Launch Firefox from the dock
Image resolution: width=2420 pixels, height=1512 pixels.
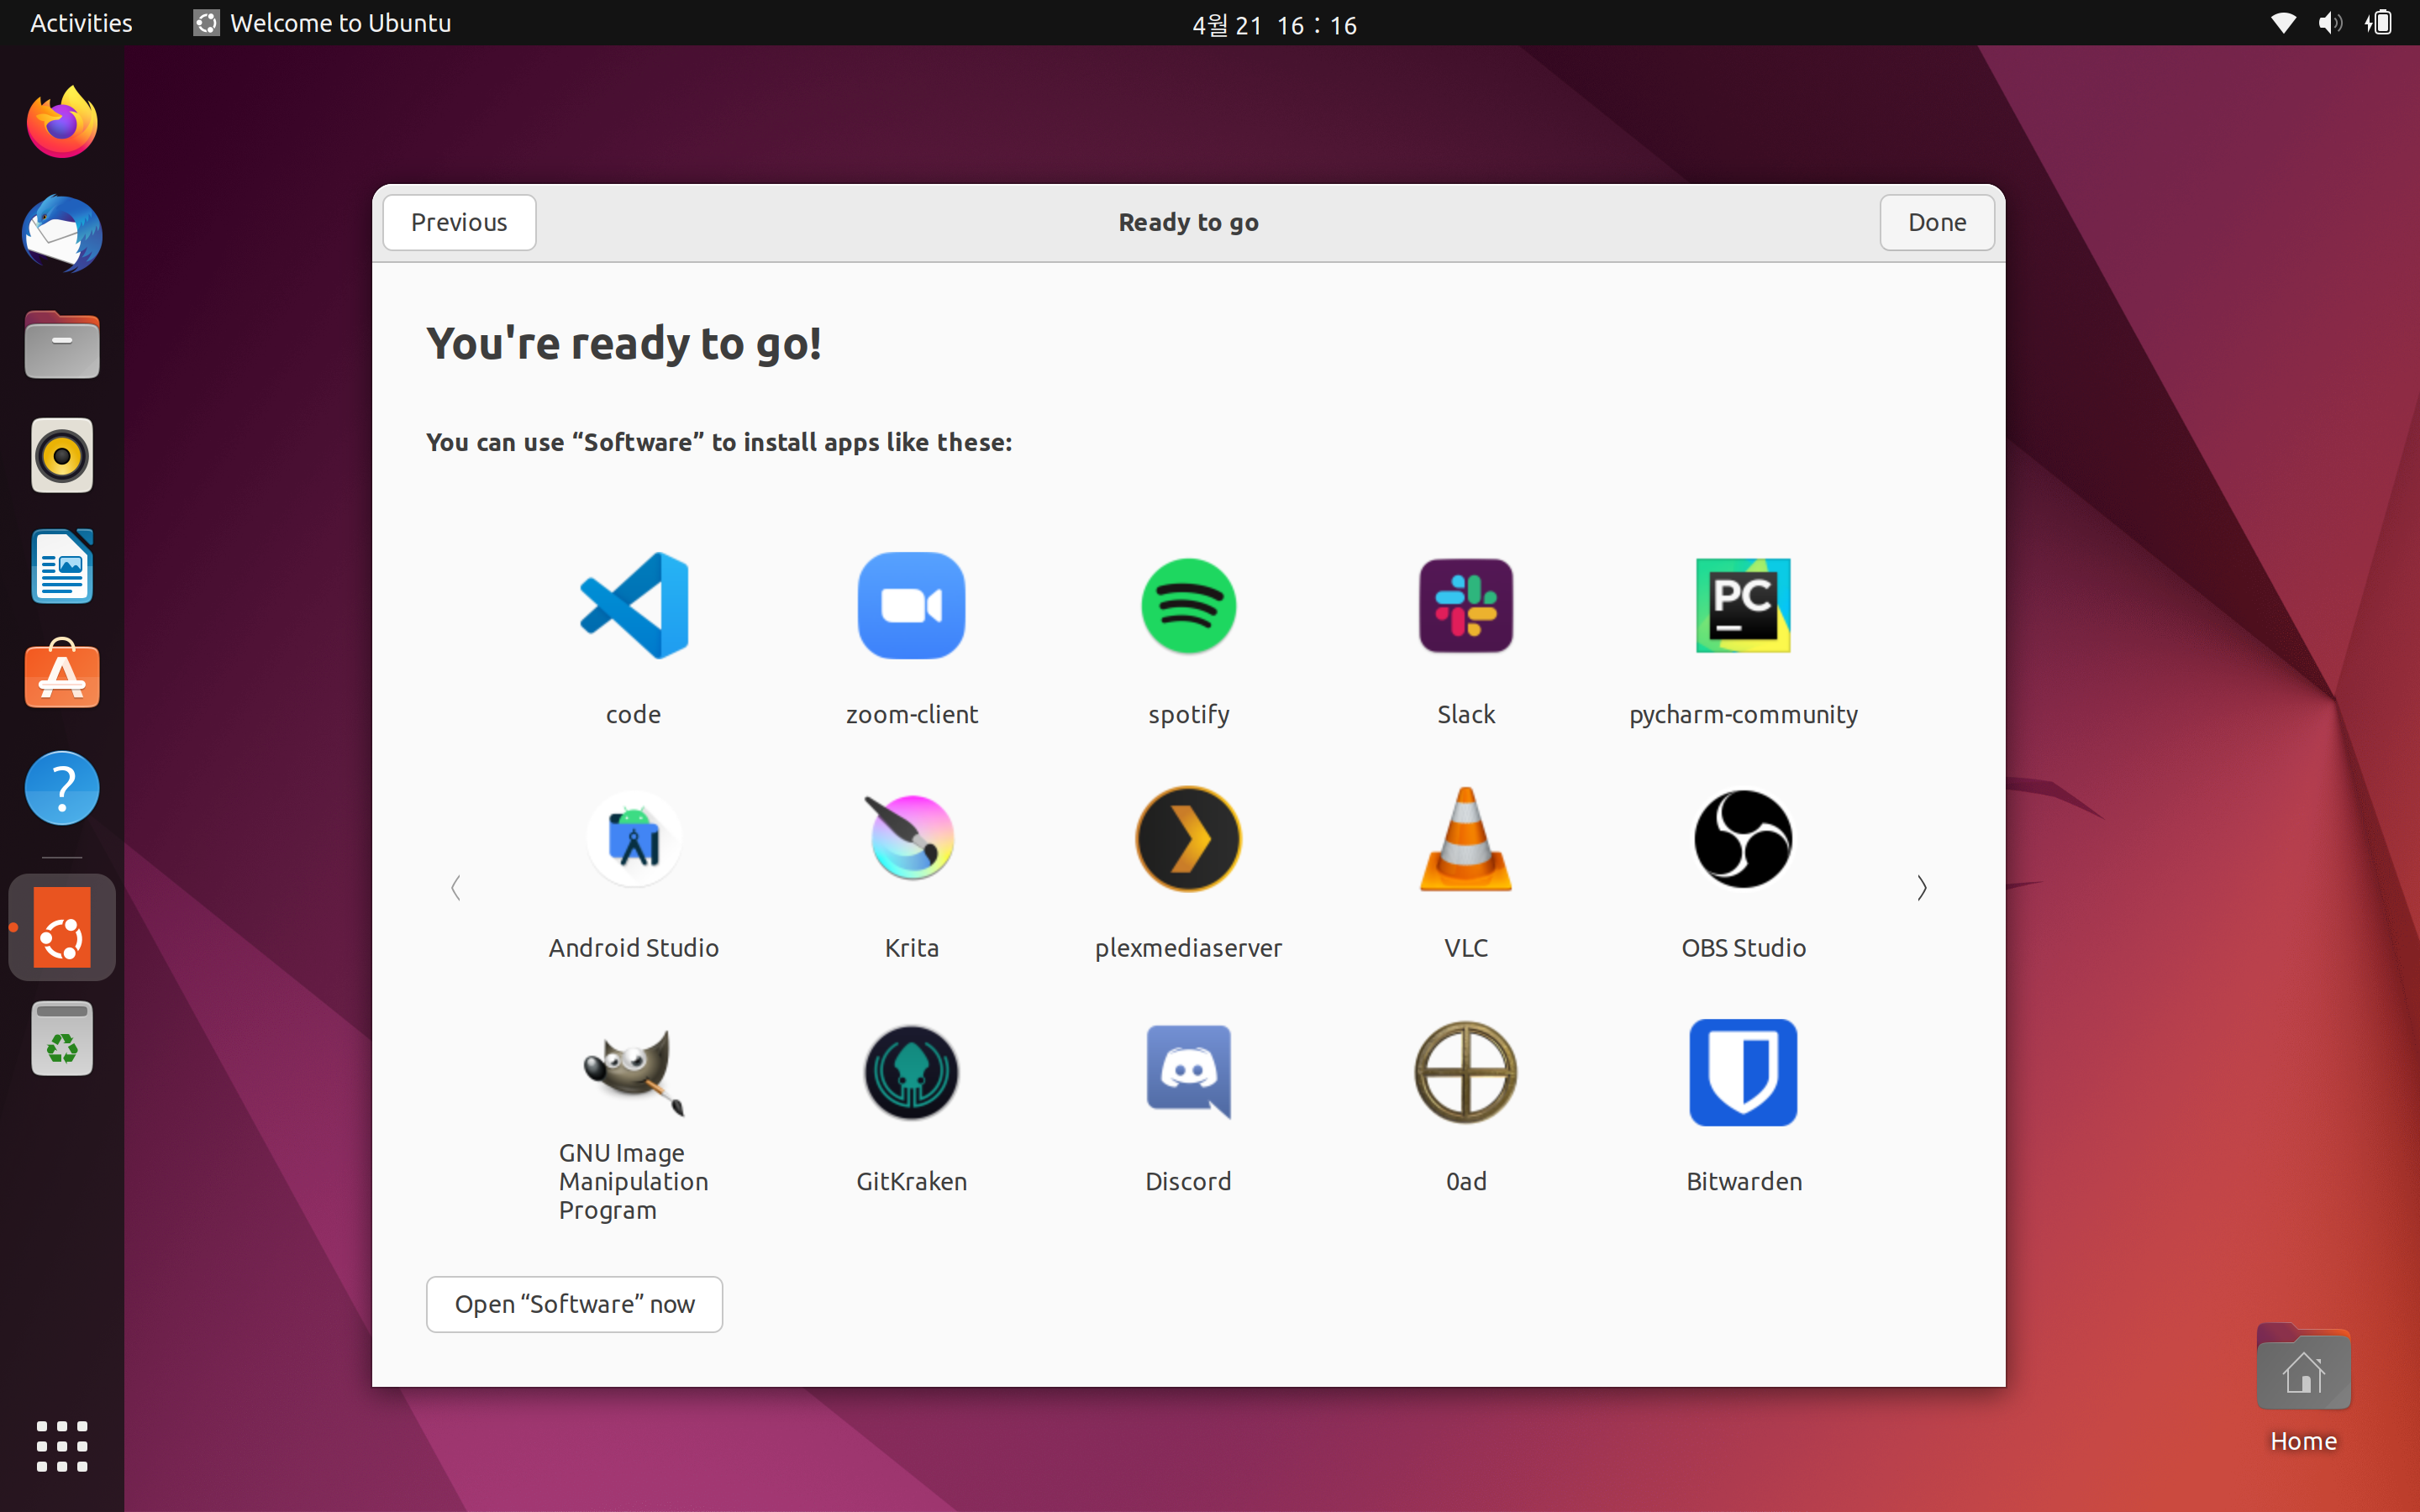tap(62, 122)
